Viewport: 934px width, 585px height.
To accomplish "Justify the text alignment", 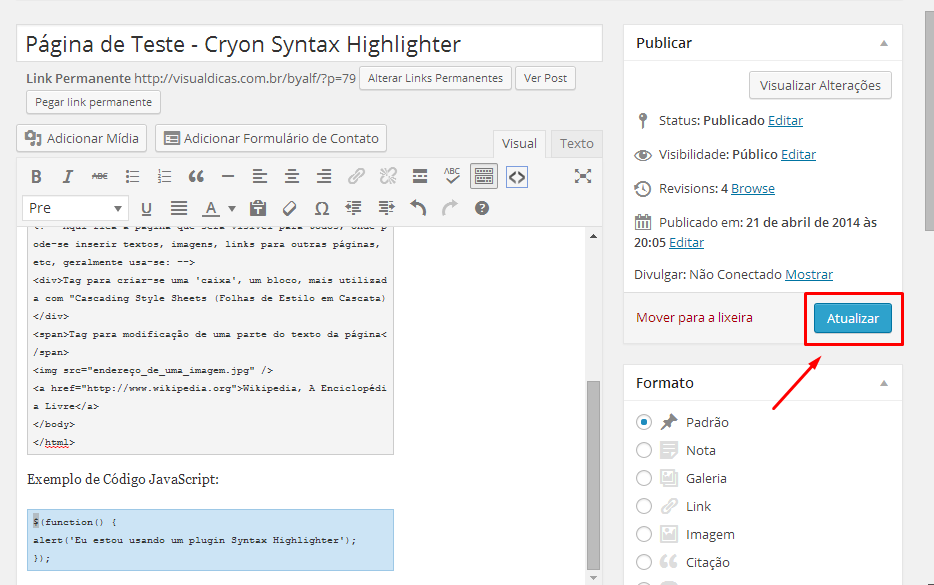I will coord(179,209).
